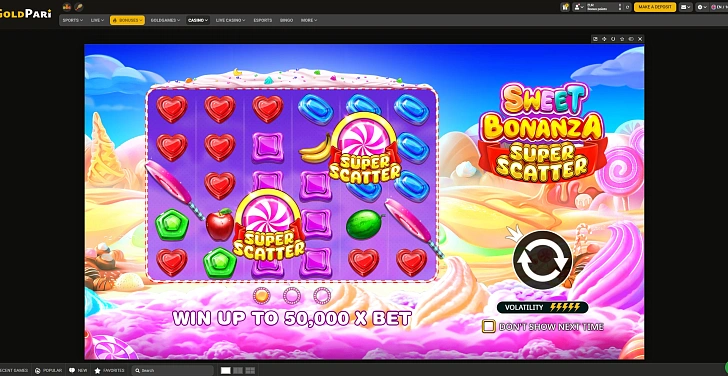Expand the Live menu

[x=97, y=20]
